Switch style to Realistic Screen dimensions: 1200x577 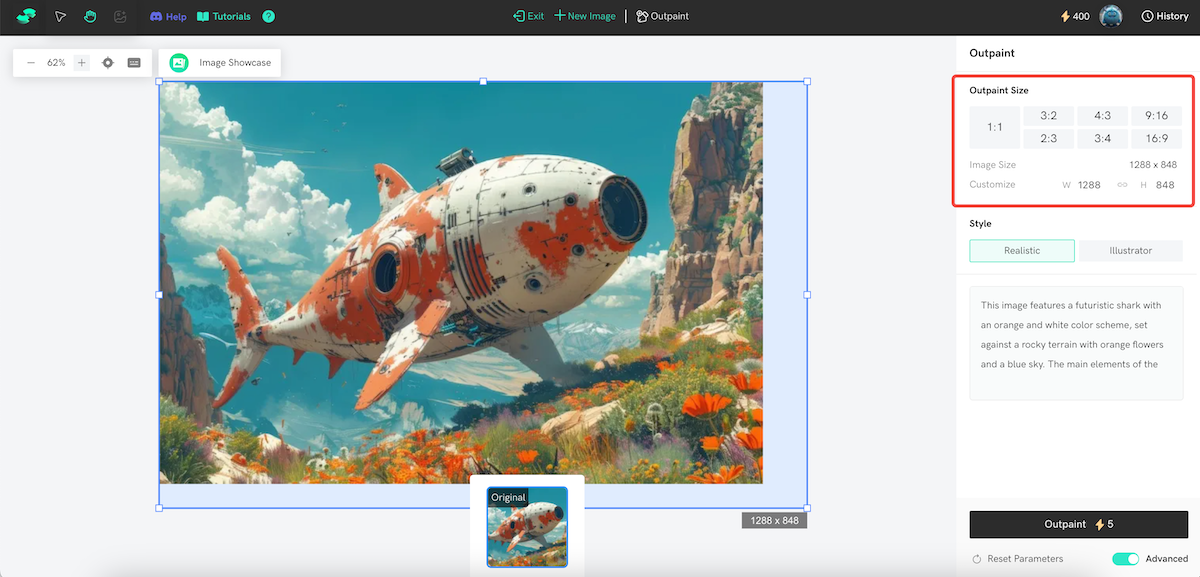(1021, 250)
